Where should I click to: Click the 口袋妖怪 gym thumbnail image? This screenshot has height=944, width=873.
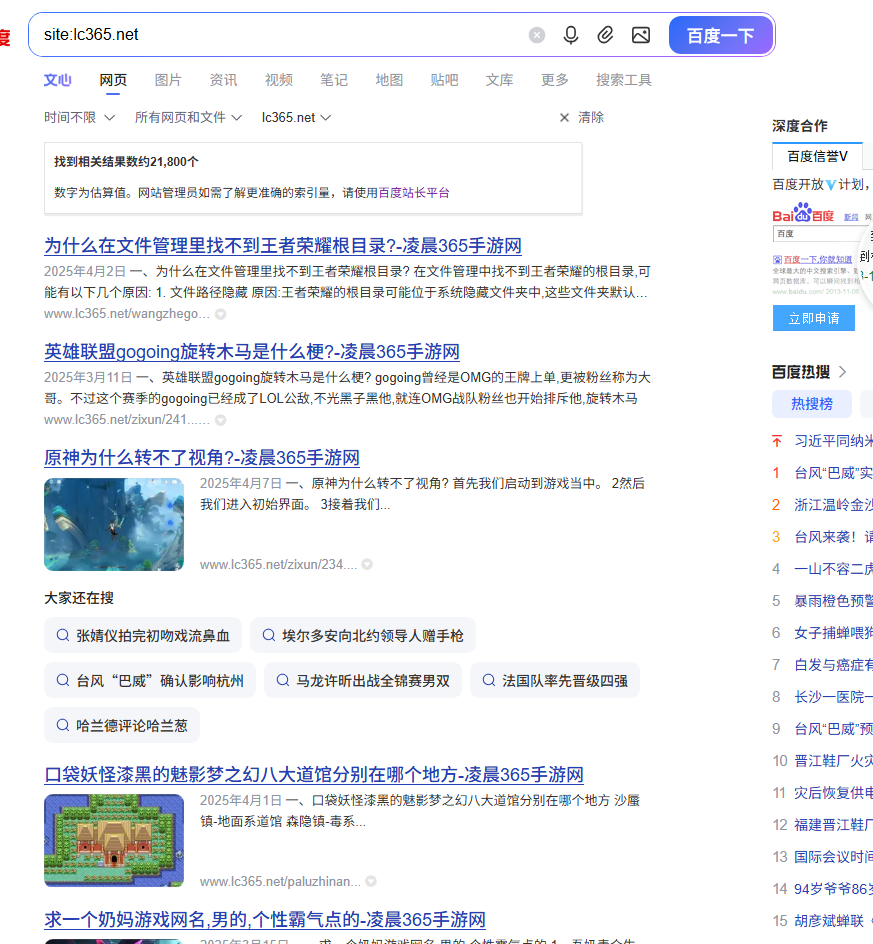(114, 840)
